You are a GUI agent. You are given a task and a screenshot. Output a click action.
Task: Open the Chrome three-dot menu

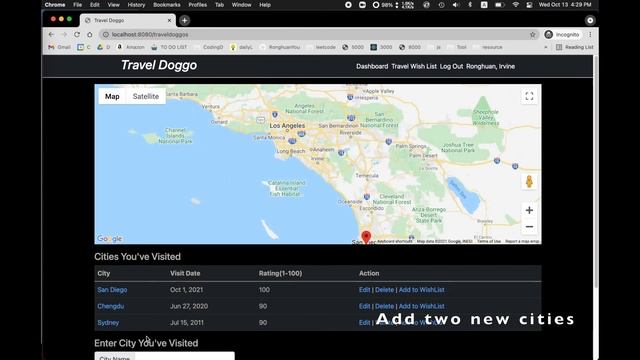[x=590, y=35]
